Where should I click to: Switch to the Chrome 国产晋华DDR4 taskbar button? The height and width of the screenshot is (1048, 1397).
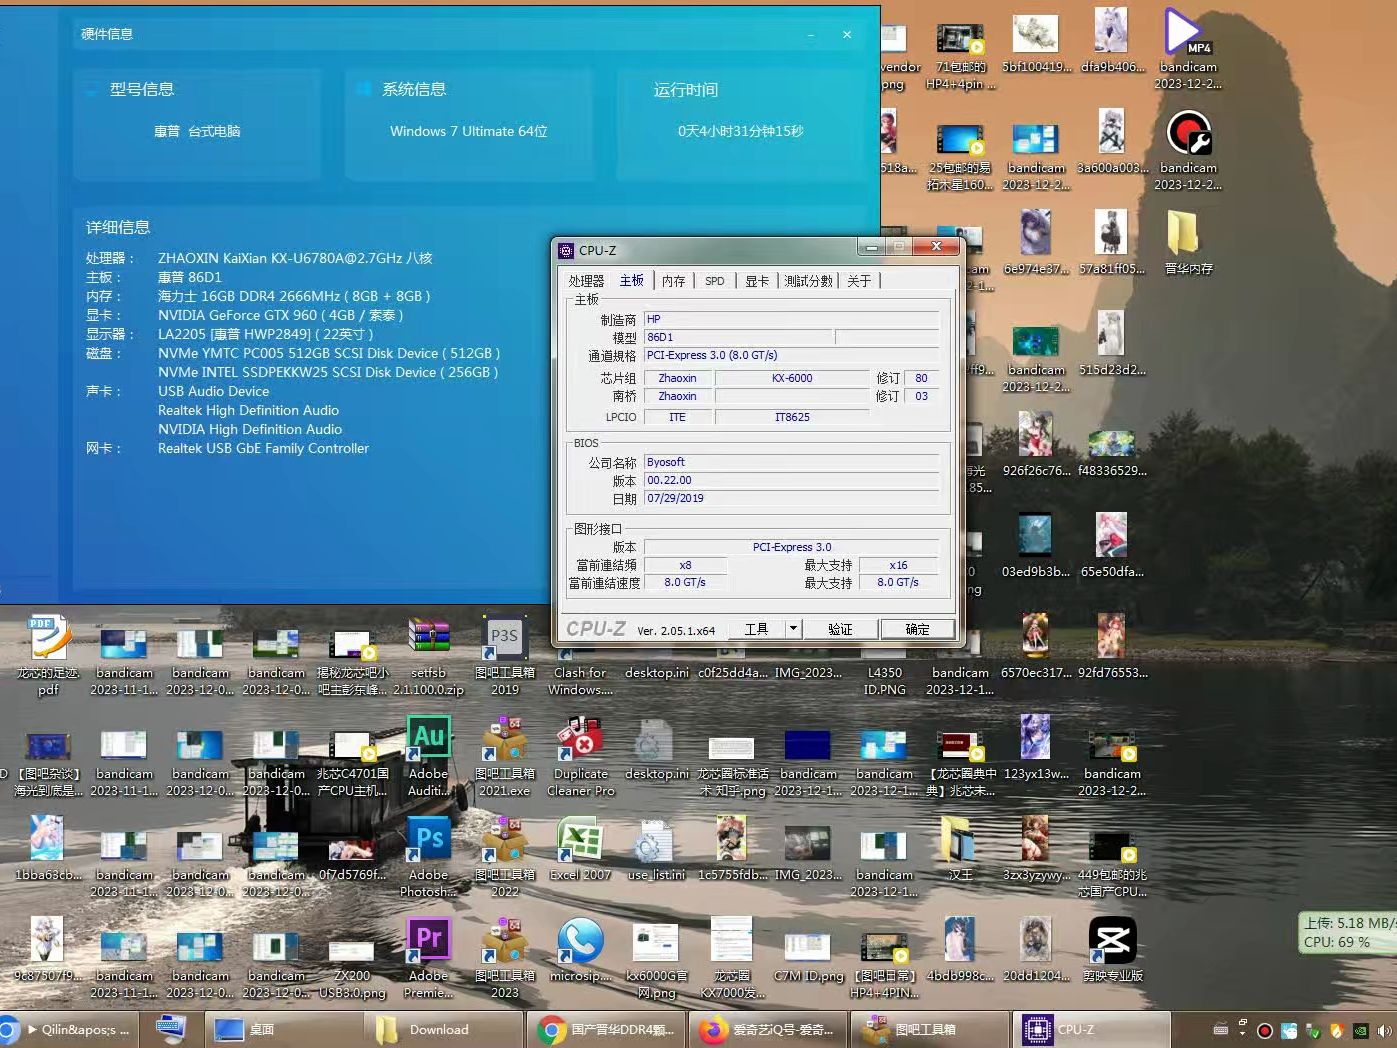pyautogui.click(x=605, y=1029)
